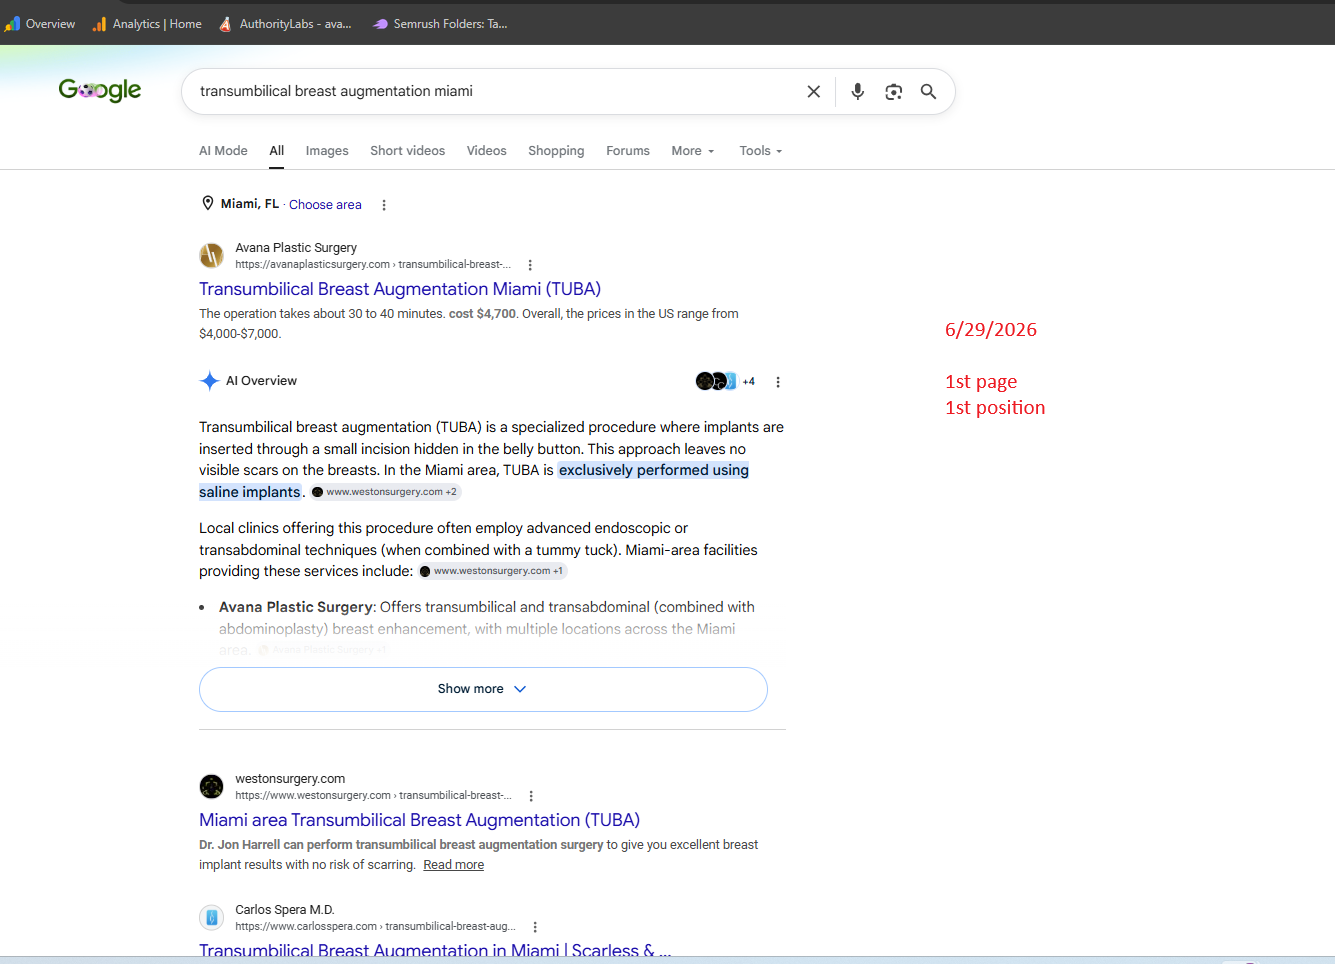Switch to AI Mode tab

coord(223,151)
